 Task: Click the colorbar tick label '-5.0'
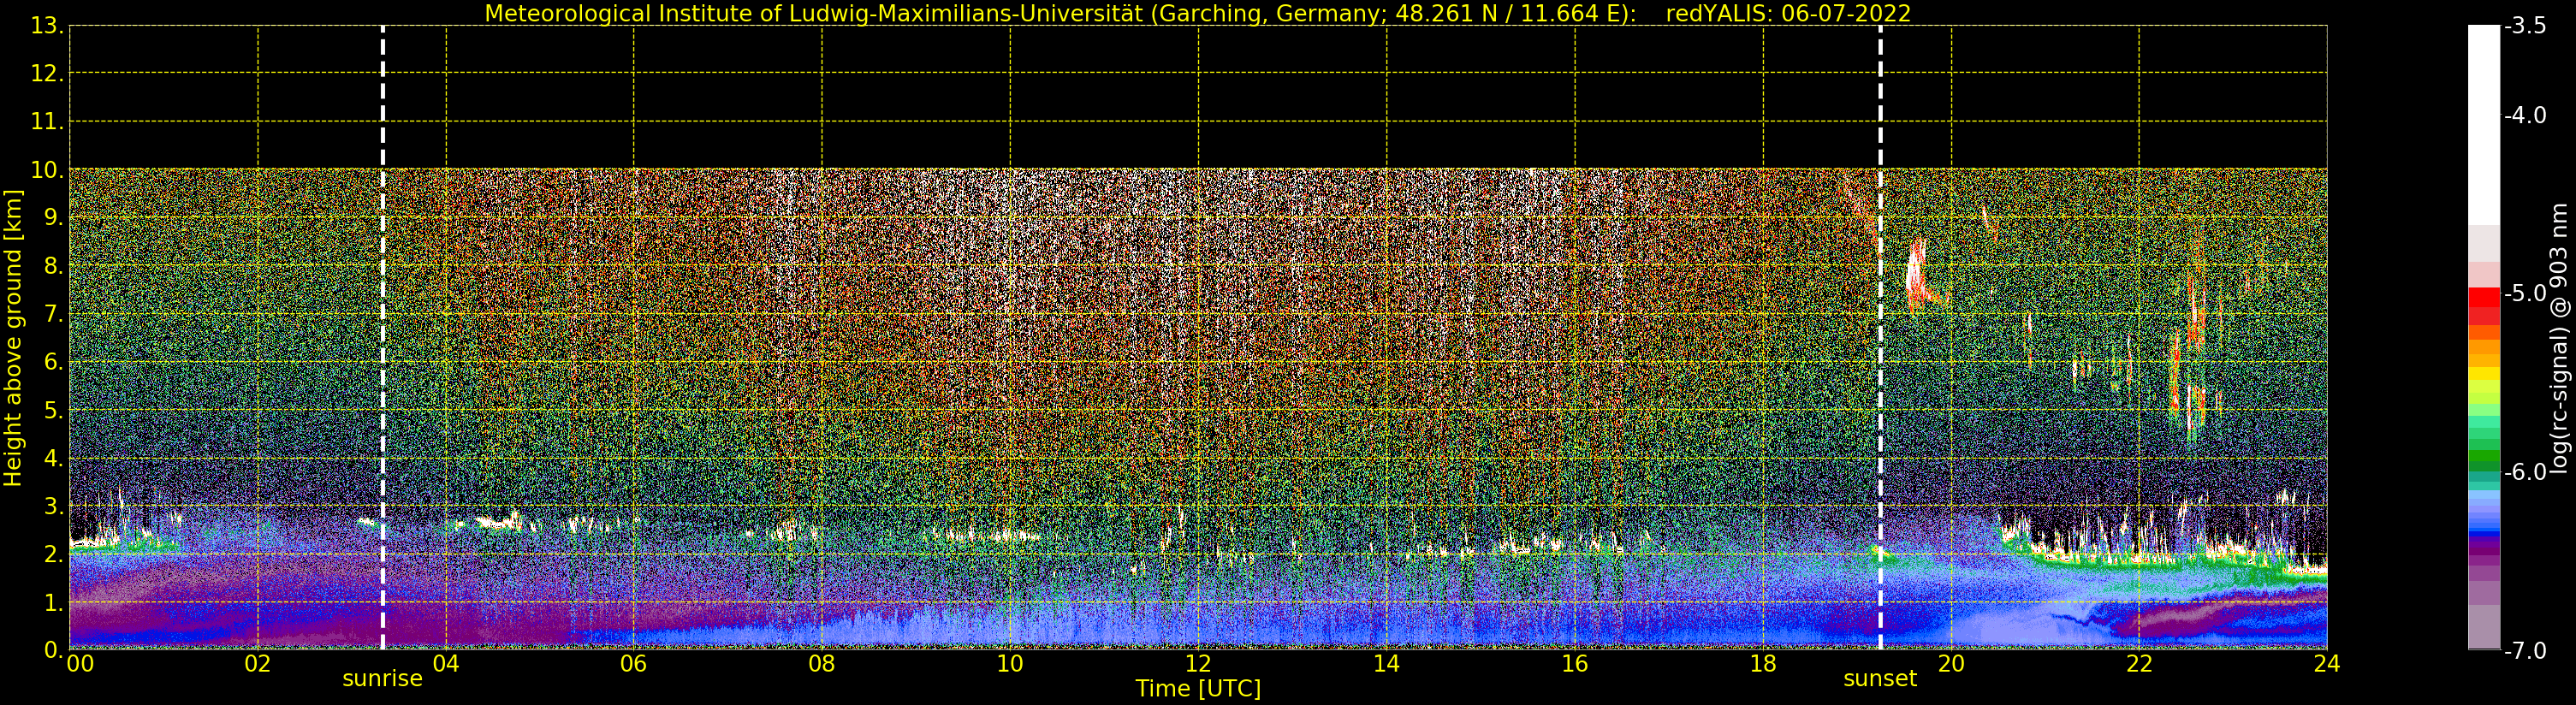coord(2525,293)
